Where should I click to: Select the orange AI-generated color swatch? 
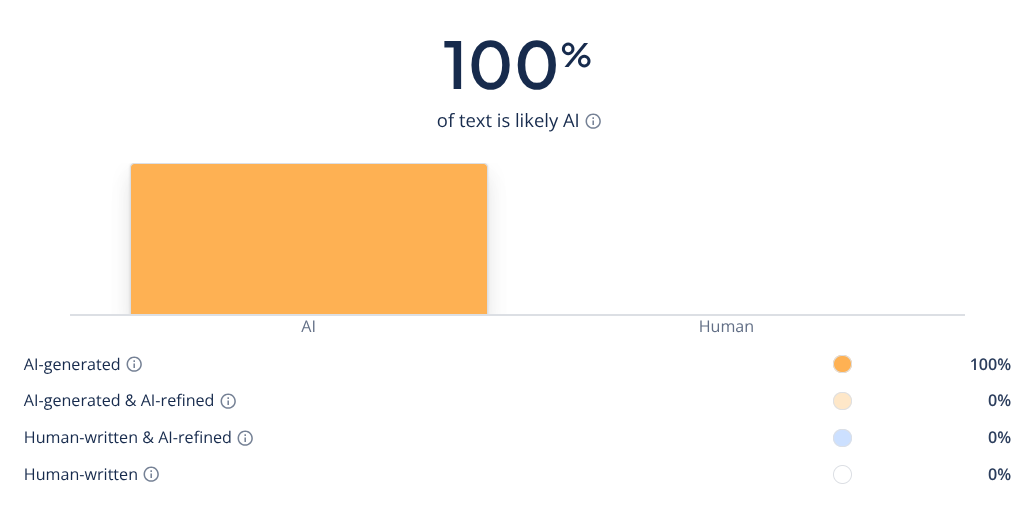tap(842, 364)
